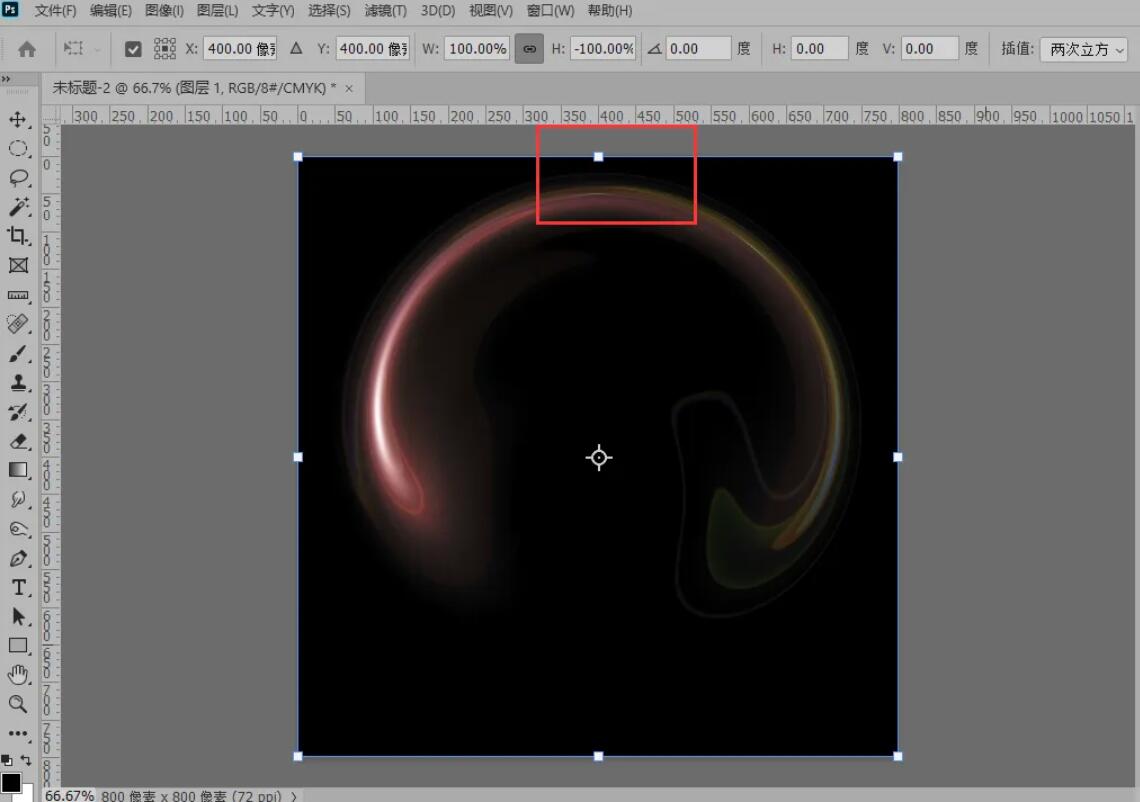Toggle the transform checkbox in options bar

click(134, 47)
